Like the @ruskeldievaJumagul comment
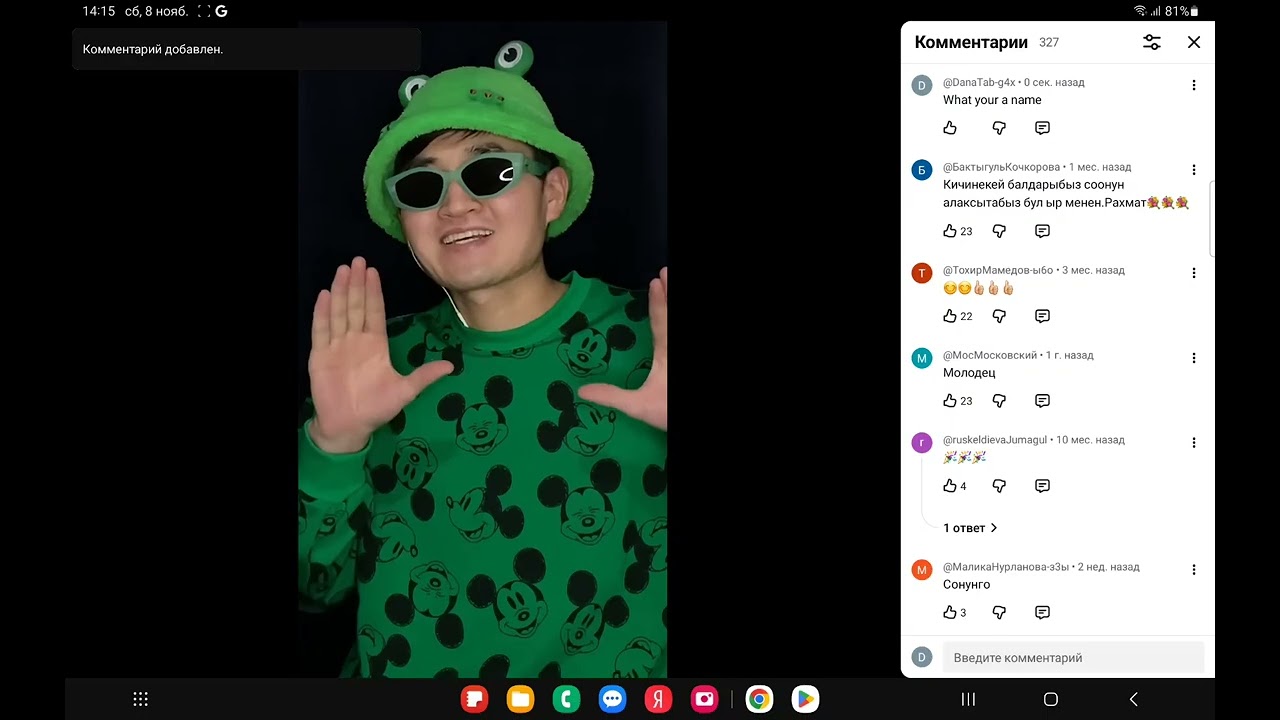This screenshot has height=720, width=1280. [x=950, y=486]
